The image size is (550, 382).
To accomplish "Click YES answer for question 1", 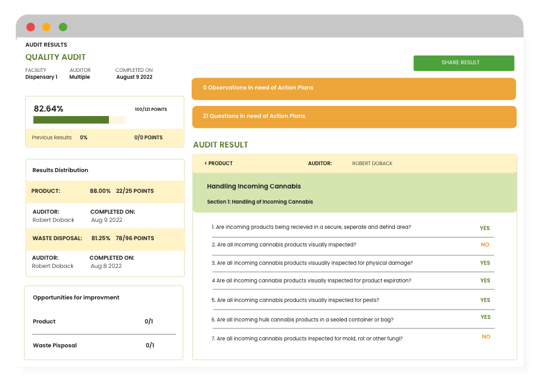I will pyautogui.click(x=485, y=228).
